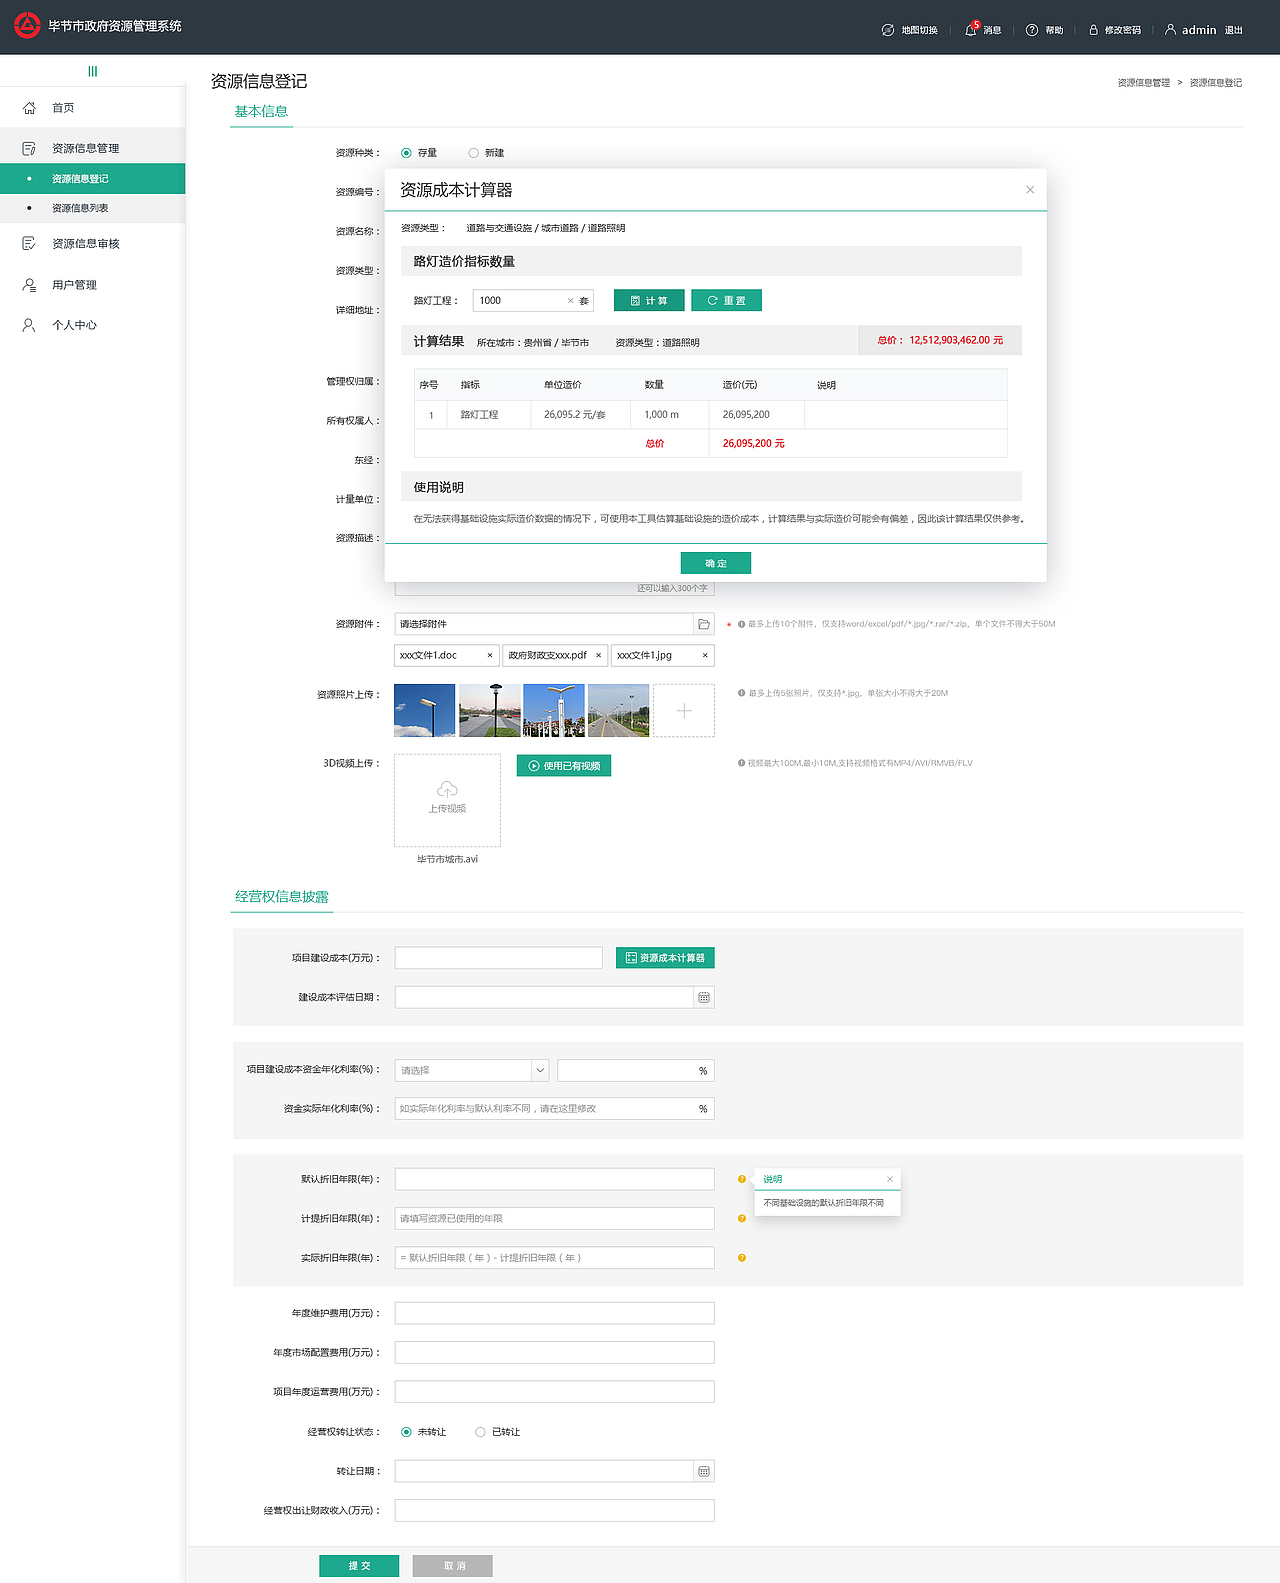This screenshot has height=1583, width=1280.
Task: Click the folder icon to browse attachments
Action: (x=704, y=624)
